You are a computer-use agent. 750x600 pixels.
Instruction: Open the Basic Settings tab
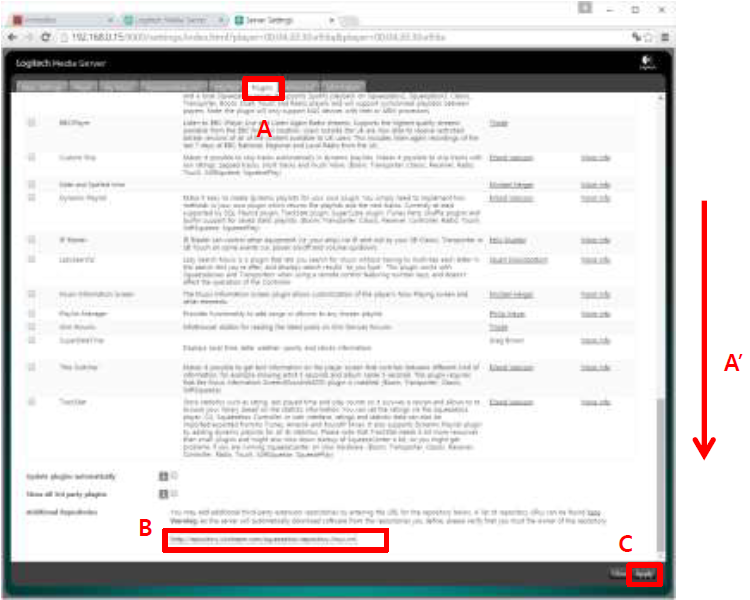(40, 87)
